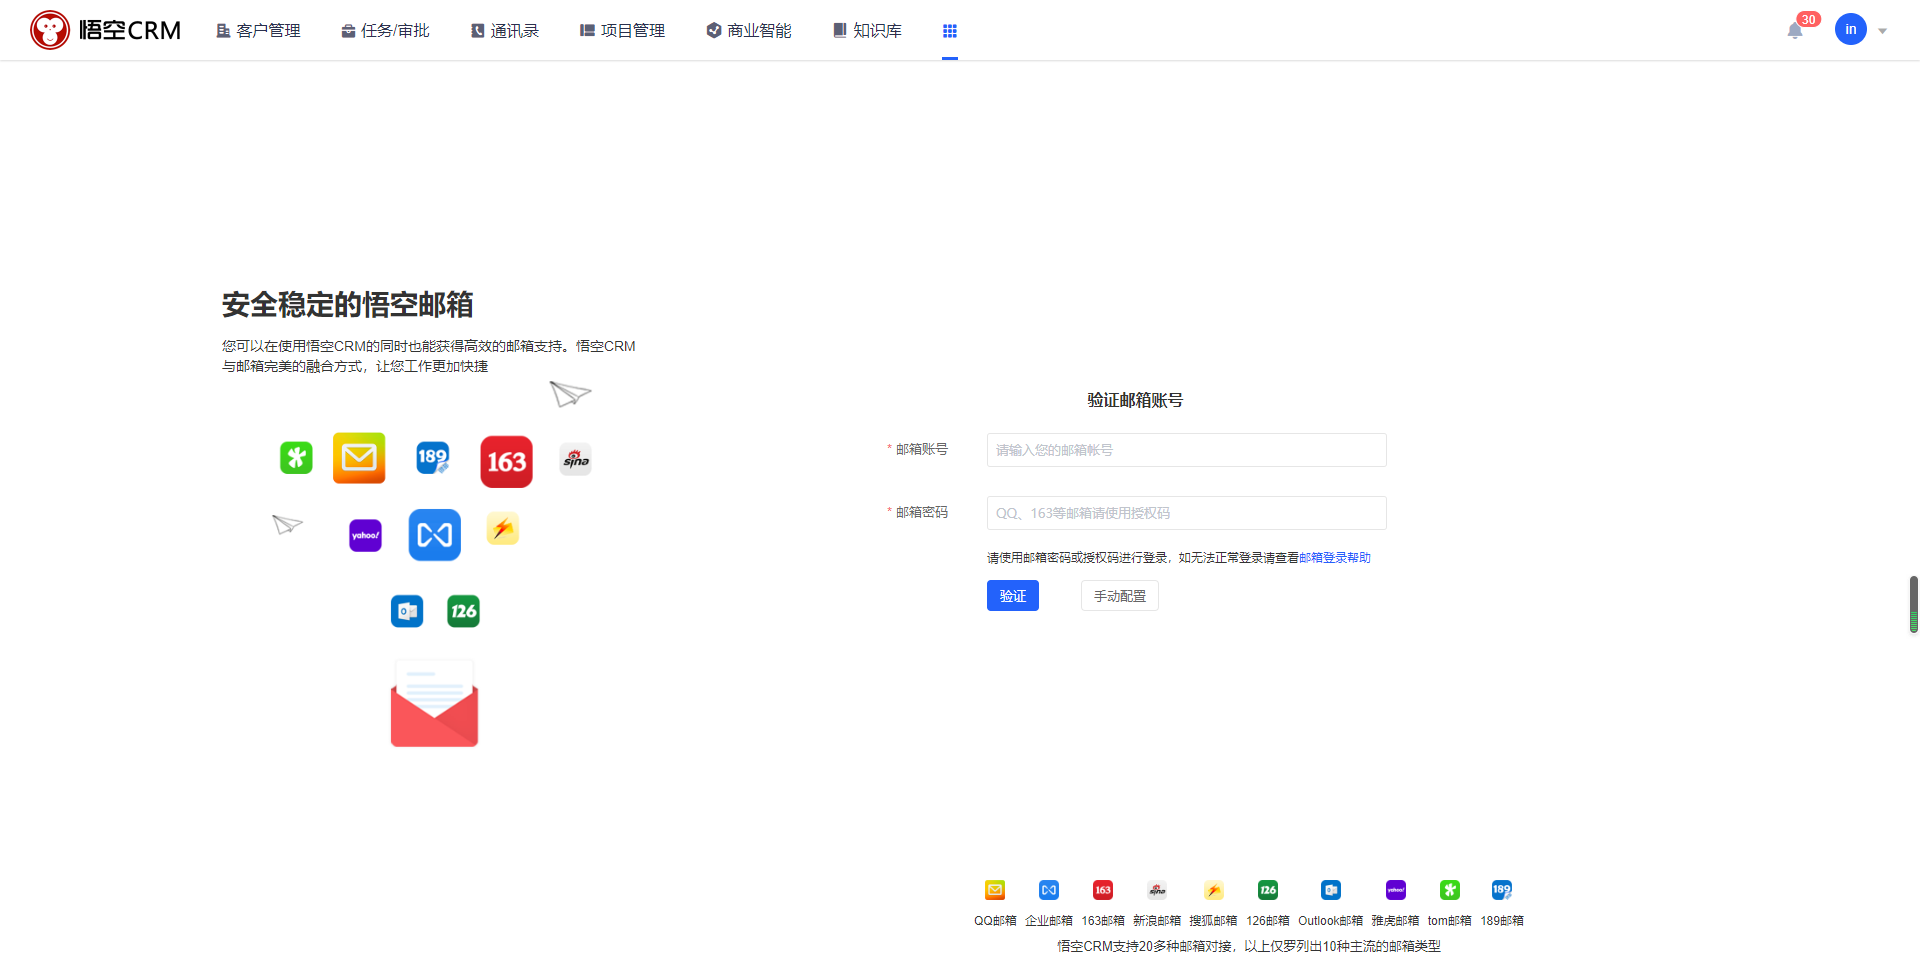This screenshot has width=1920, height=969.
Task: Open the apps grid icon in navbar
Action: click(950, 31)
